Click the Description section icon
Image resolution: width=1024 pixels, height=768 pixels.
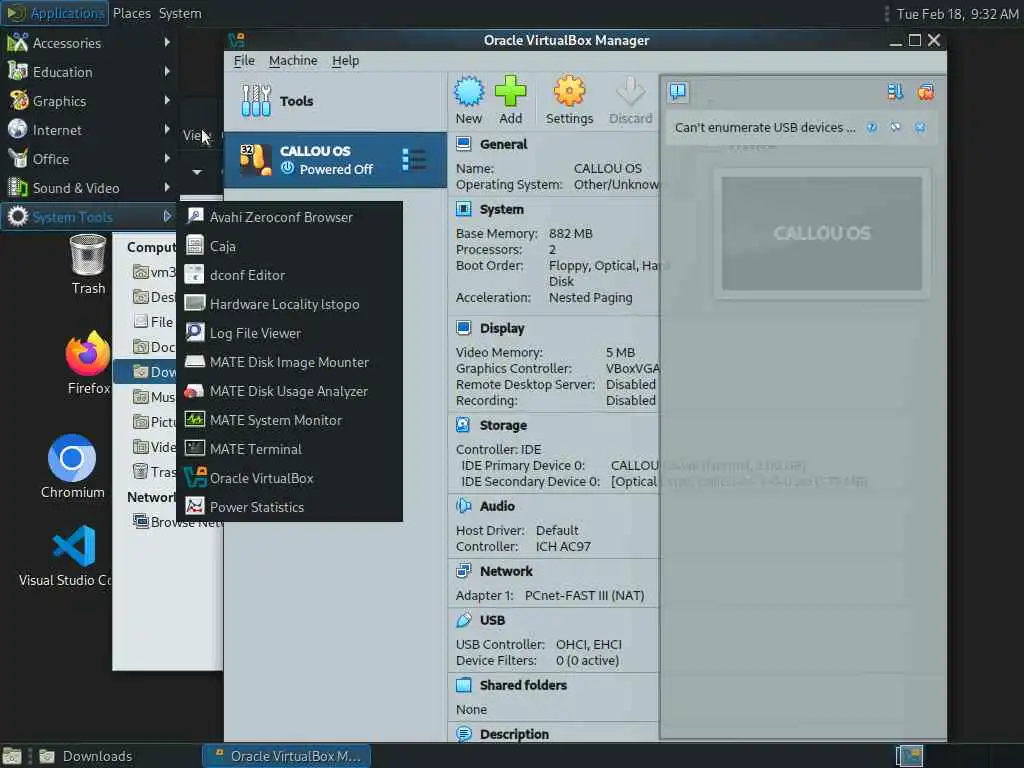point(463,734)
